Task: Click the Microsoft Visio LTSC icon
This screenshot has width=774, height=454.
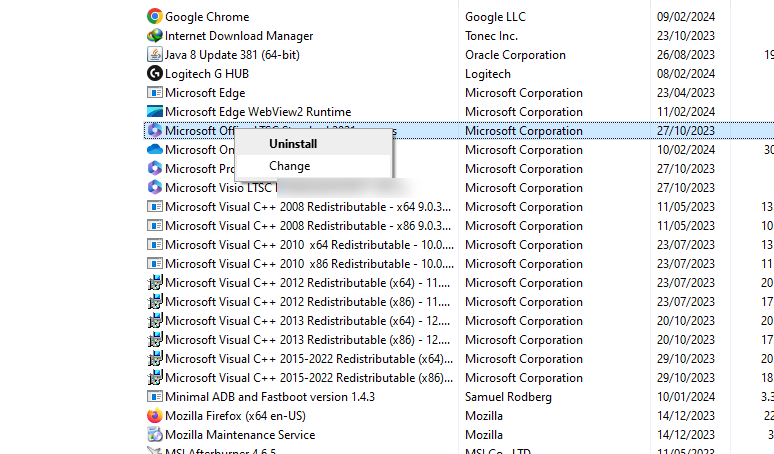Action: [x=155, y=188]
